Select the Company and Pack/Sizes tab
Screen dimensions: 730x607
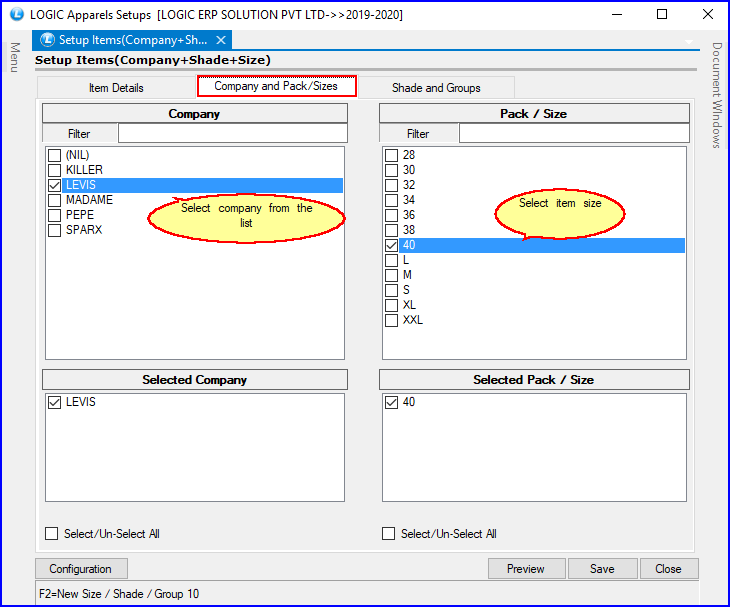click(276, 87)
